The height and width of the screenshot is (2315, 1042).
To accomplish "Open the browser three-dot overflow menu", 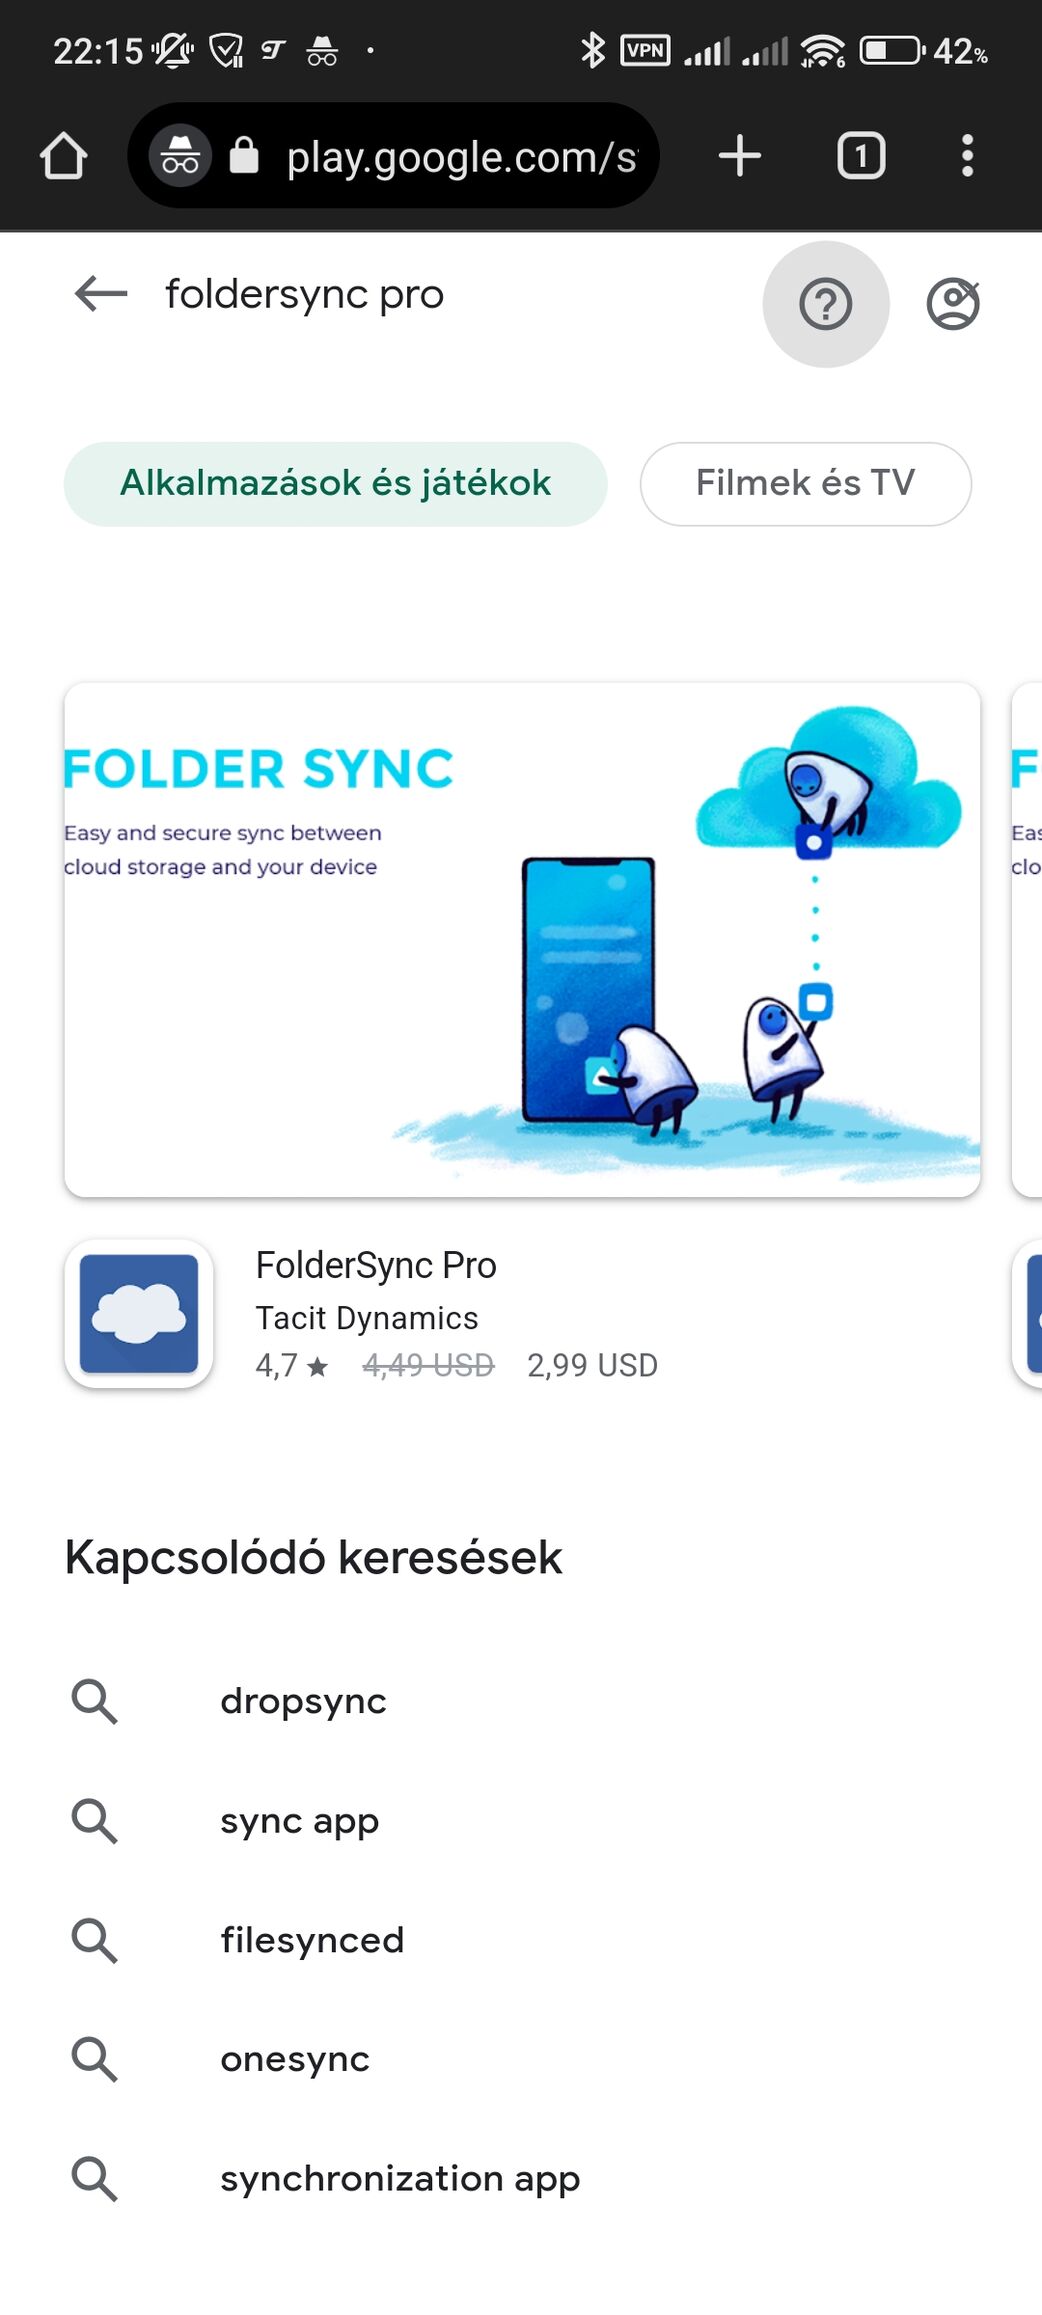I will pos(967,156).
